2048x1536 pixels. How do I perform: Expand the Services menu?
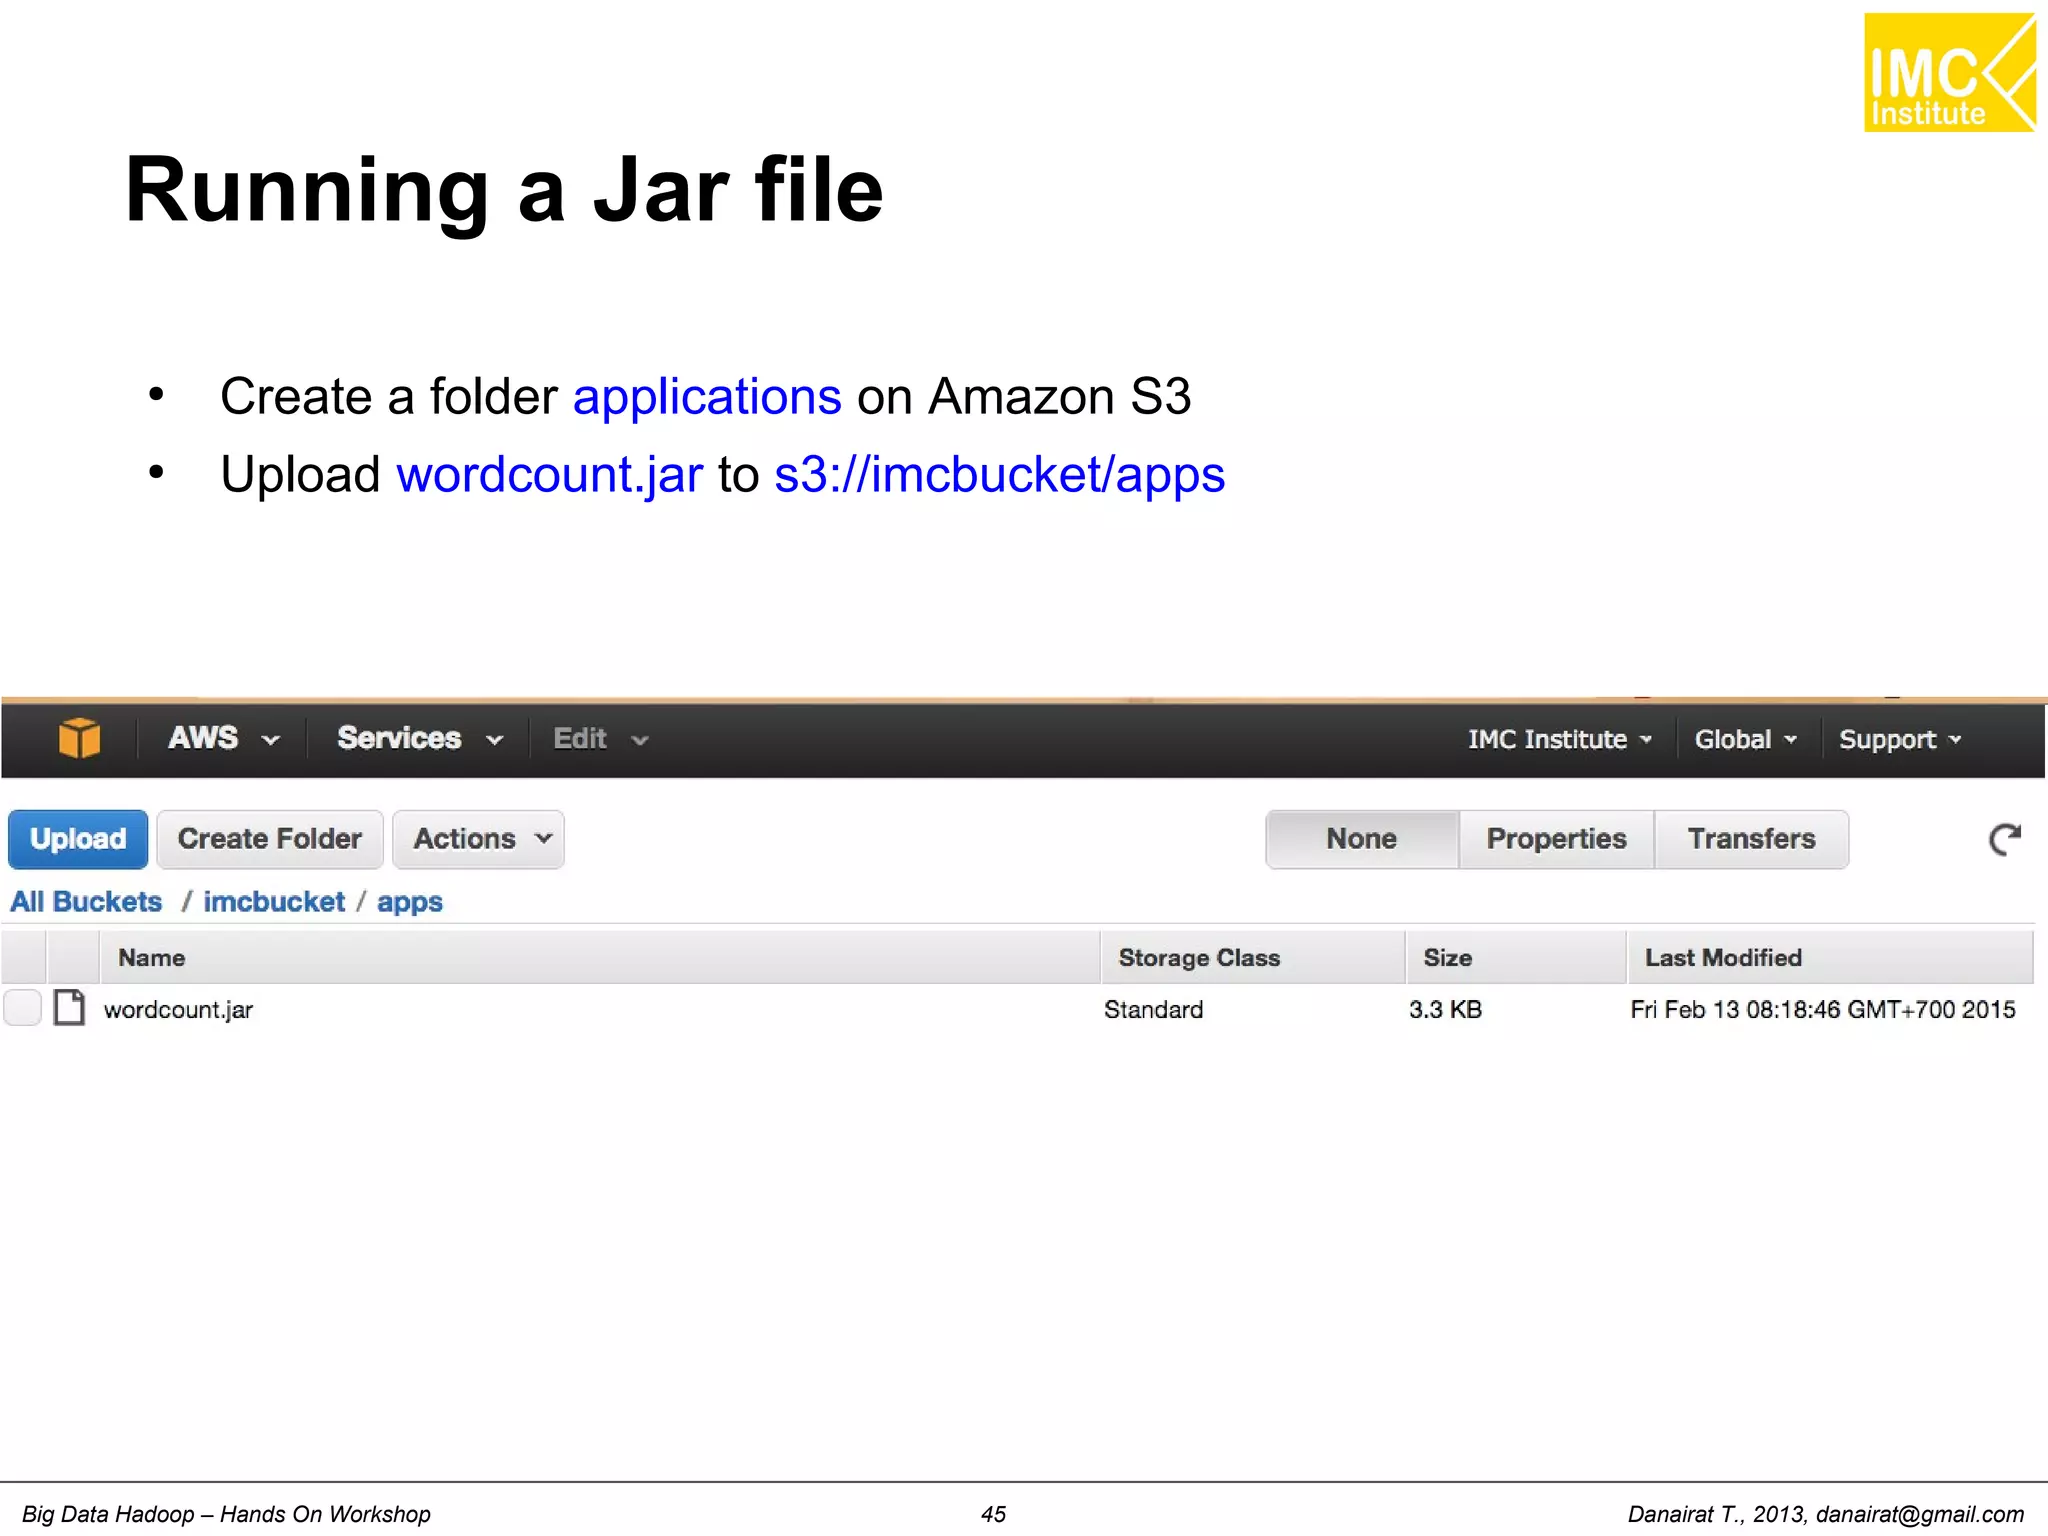pyautogui.click(x=419, y=739)
